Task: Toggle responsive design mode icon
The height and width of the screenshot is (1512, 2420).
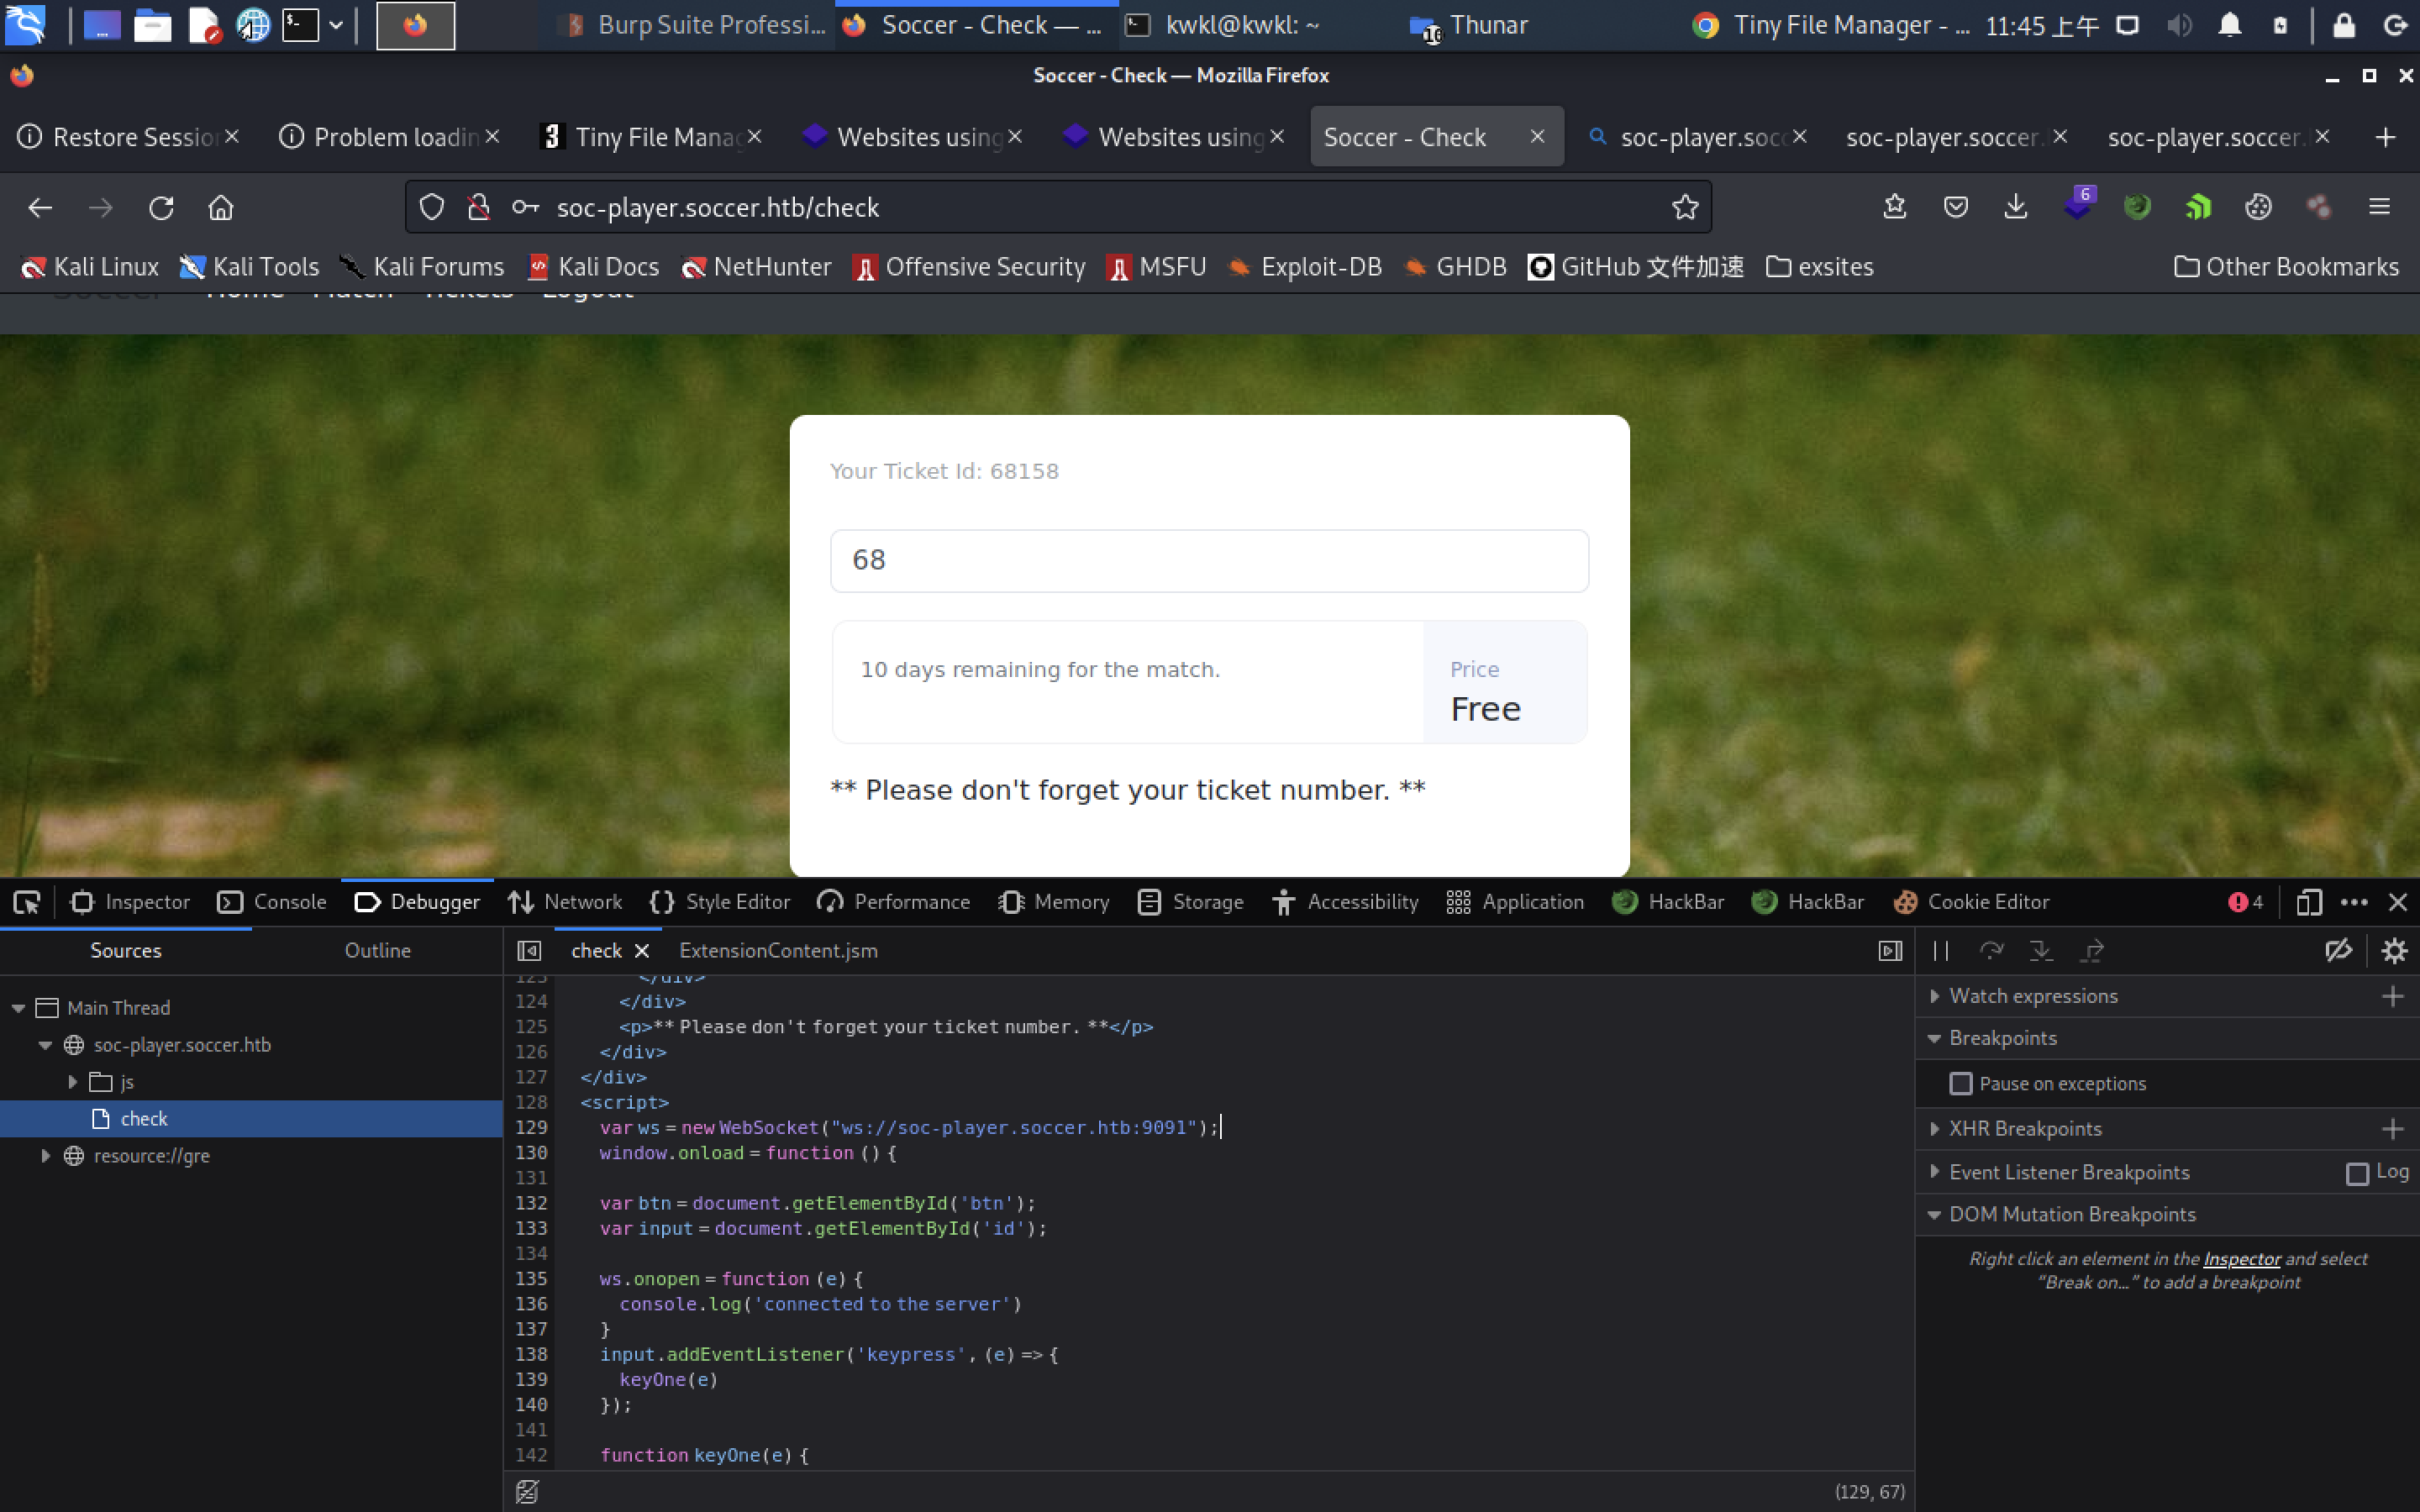Action: click(2308, 902)
